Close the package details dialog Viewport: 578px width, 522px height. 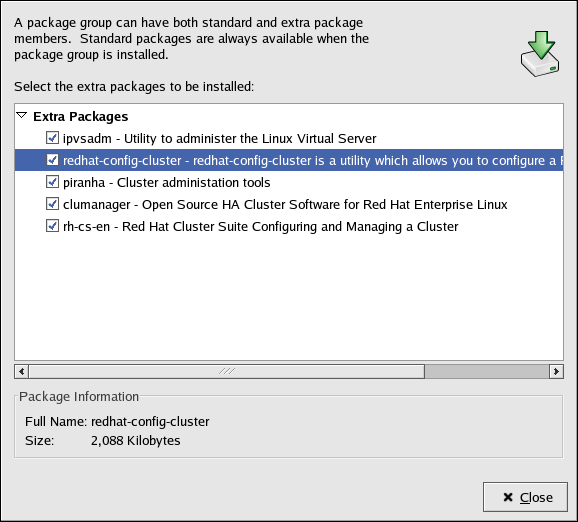(525, 497)
